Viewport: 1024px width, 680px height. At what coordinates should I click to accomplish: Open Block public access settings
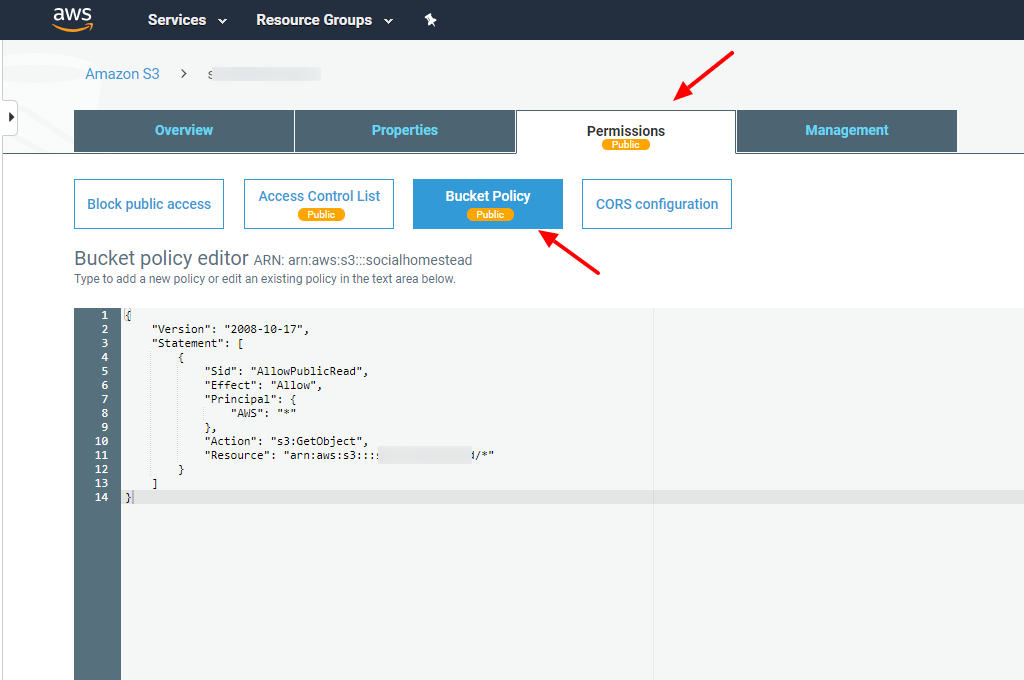point(149,204)
